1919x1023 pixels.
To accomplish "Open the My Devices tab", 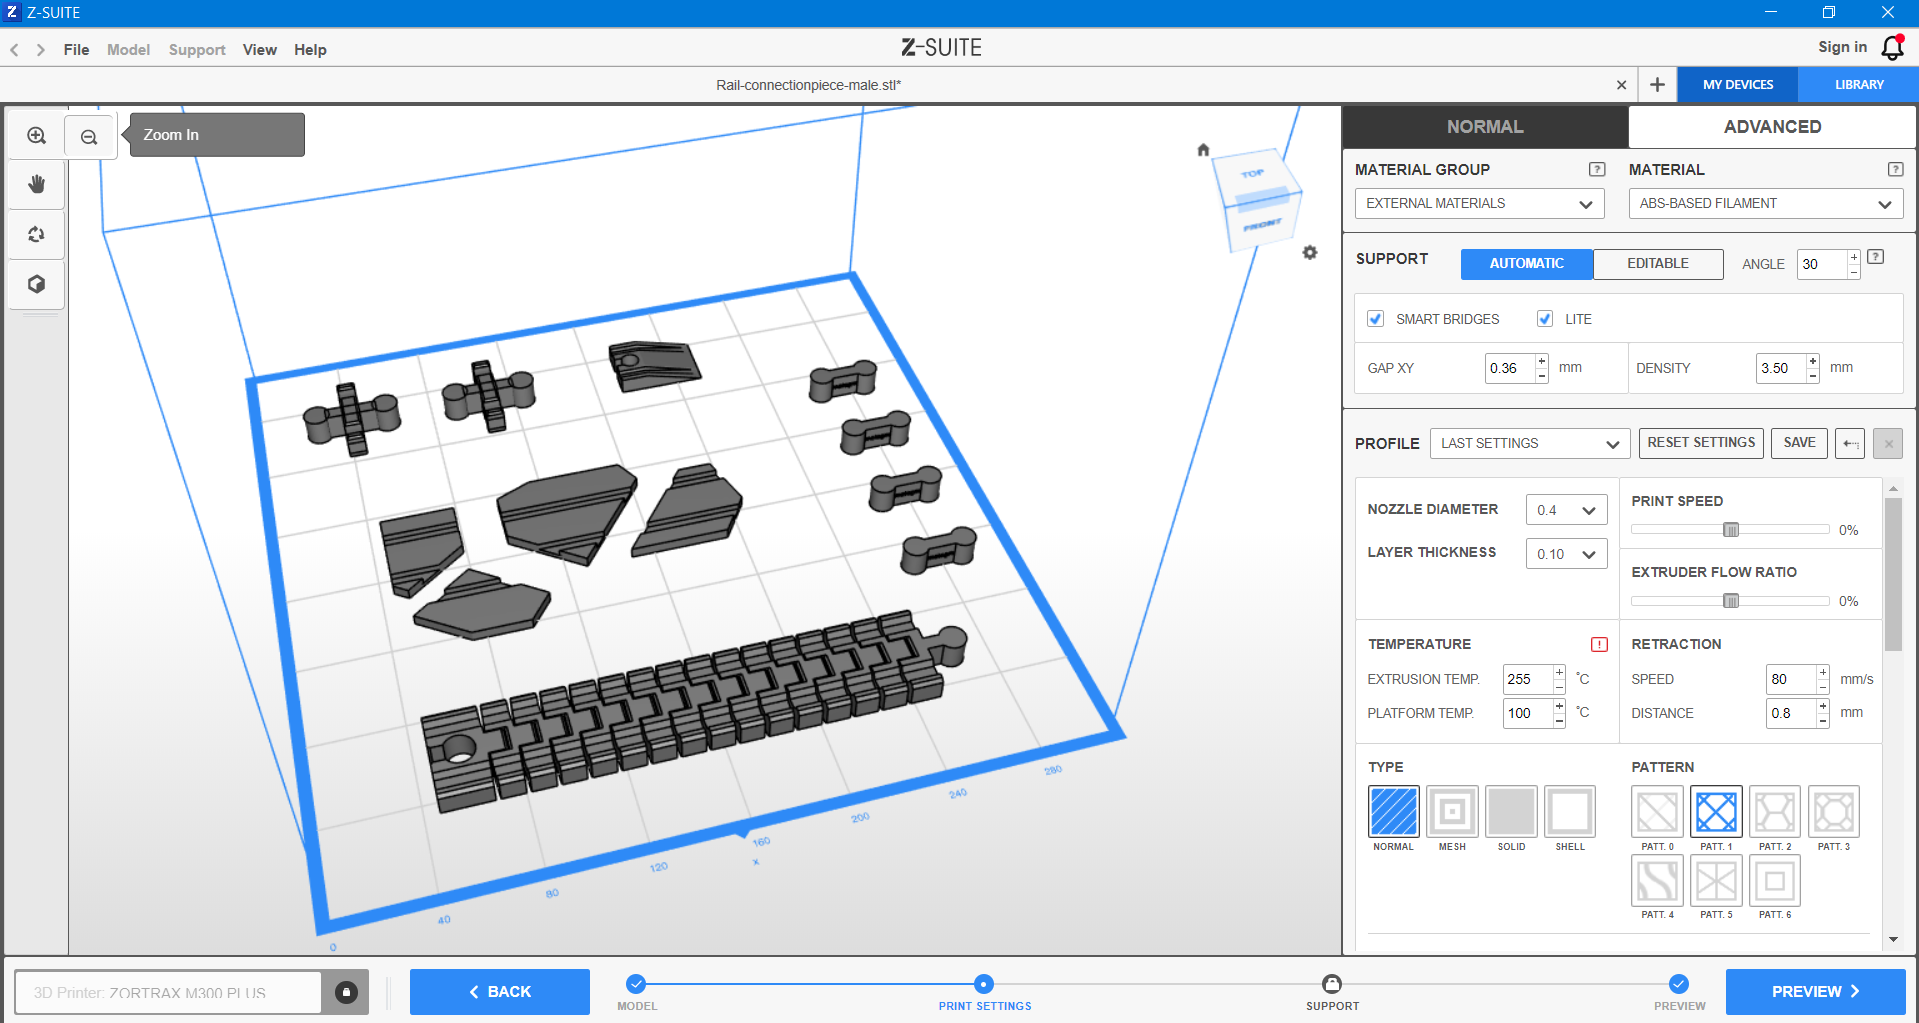I will click(x=1738, y=85).
